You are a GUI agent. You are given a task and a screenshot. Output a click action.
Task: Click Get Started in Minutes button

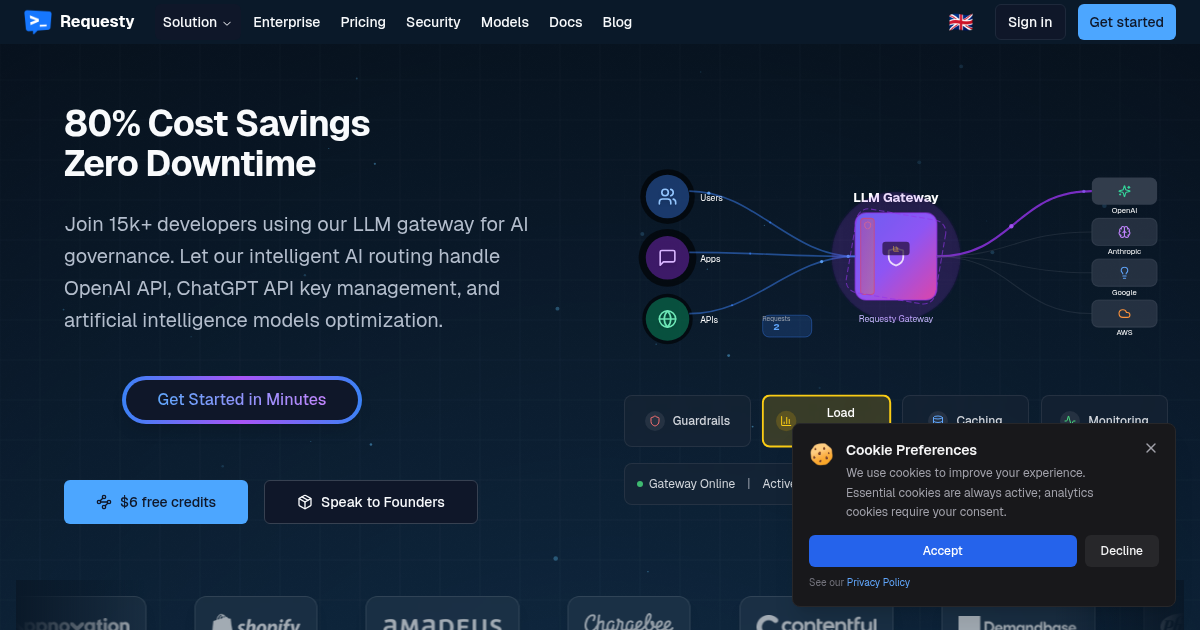[242, 400]
